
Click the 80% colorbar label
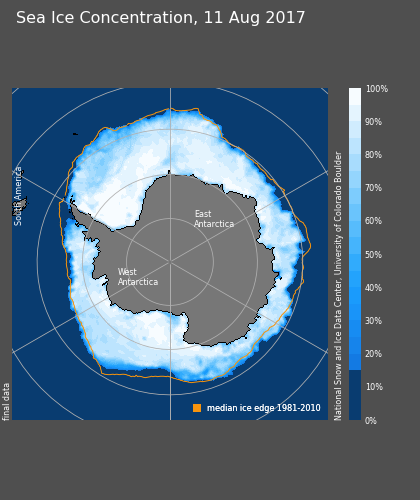373,155
